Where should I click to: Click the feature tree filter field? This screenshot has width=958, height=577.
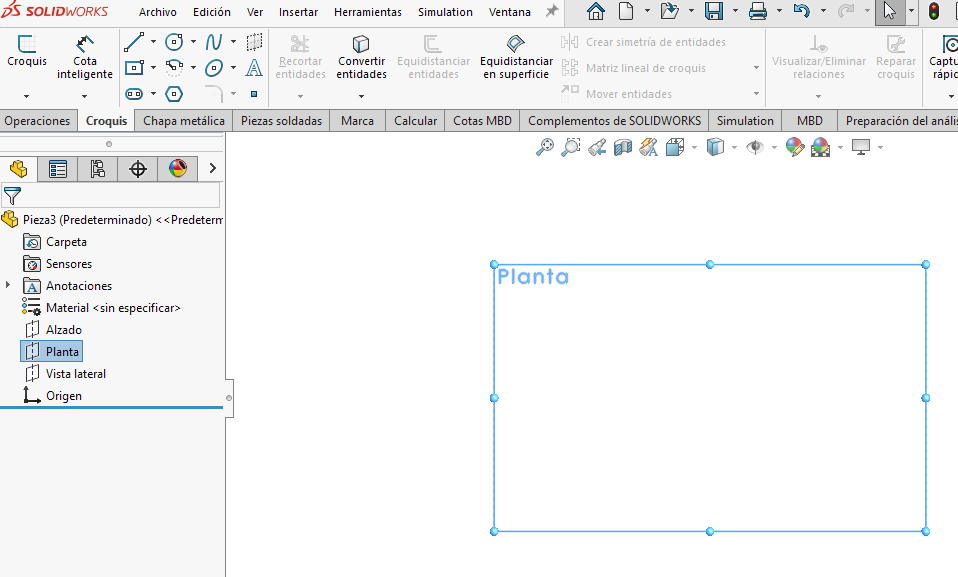(x=110, y=196)
